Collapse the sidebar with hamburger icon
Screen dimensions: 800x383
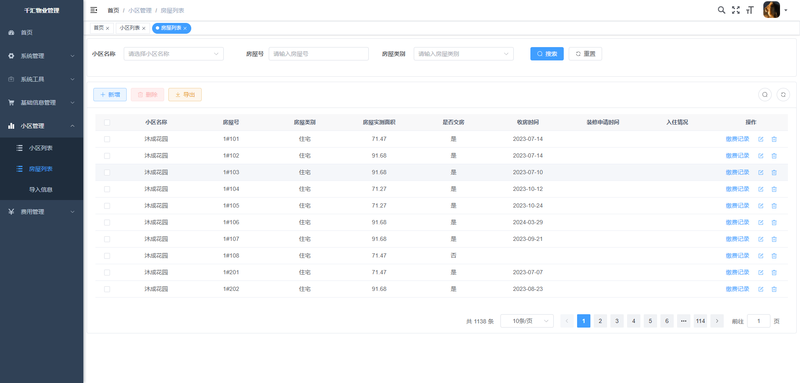[x=94, y=10]
